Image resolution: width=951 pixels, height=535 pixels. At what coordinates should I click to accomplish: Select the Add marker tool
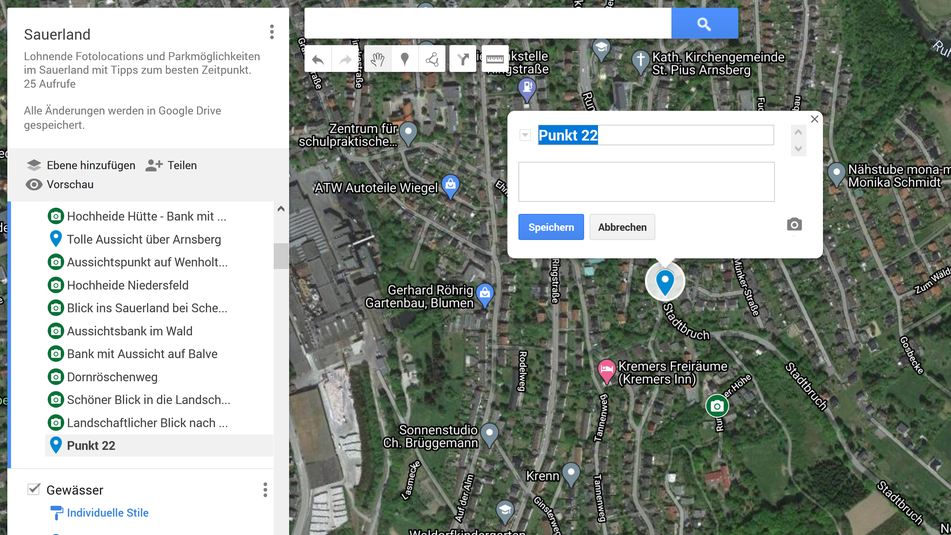pyautogui.click(x=405, y=59)
